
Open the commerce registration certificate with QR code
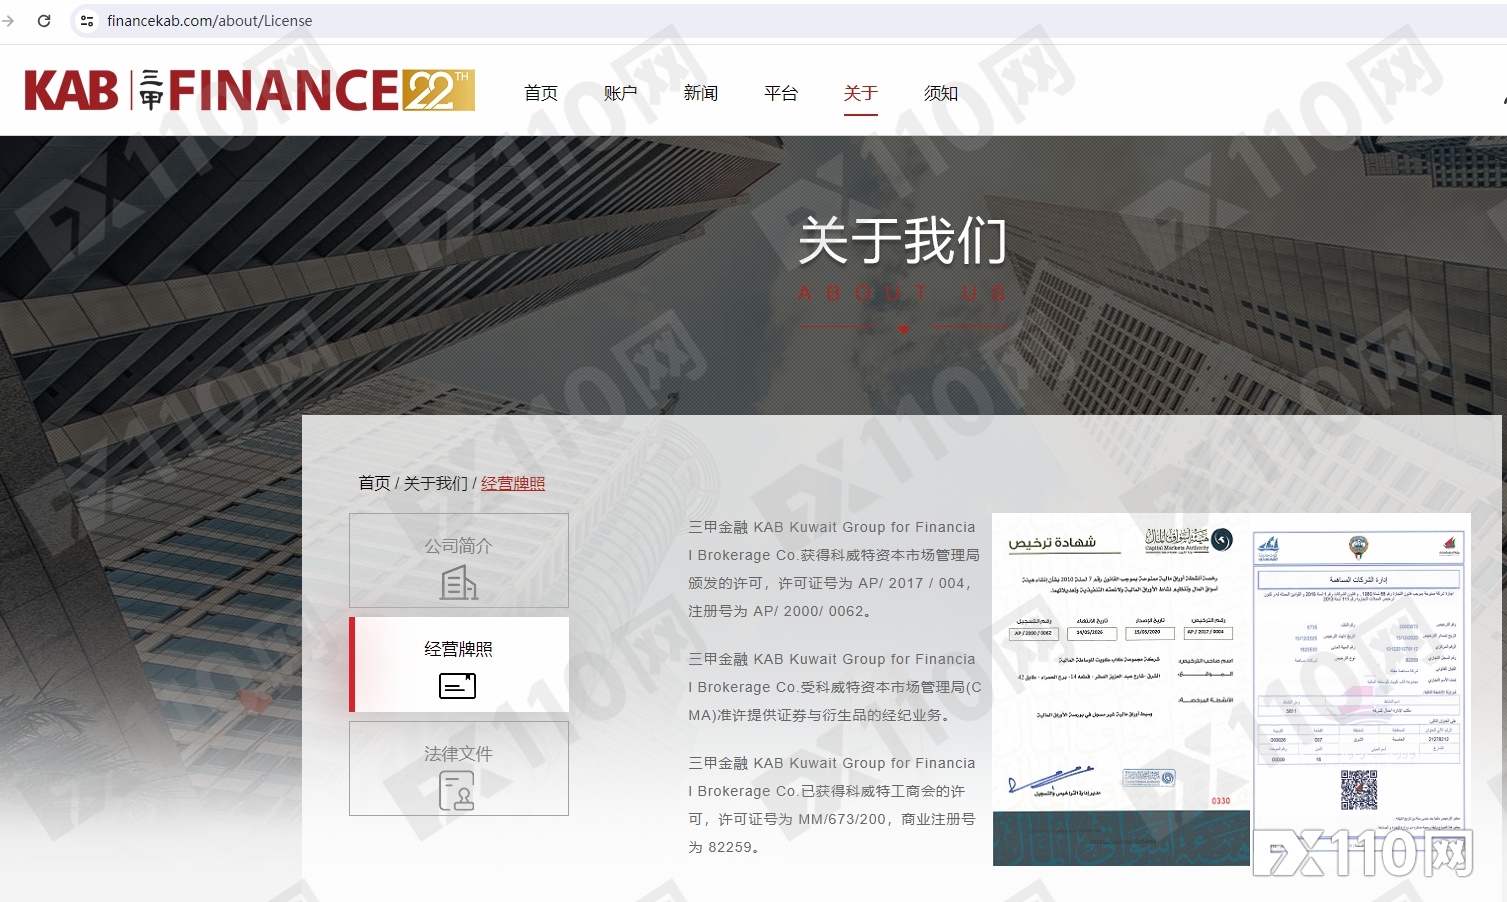(1361, 689)
